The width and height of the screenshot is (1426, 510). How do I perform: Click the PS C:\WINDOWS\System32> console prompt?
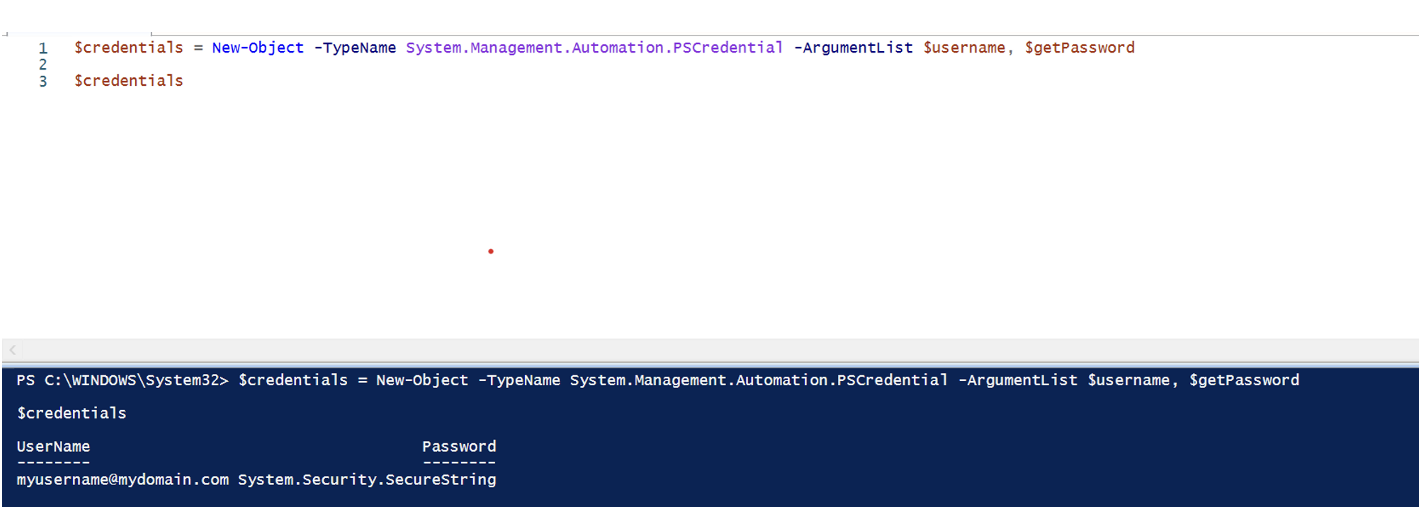[123, 380]
